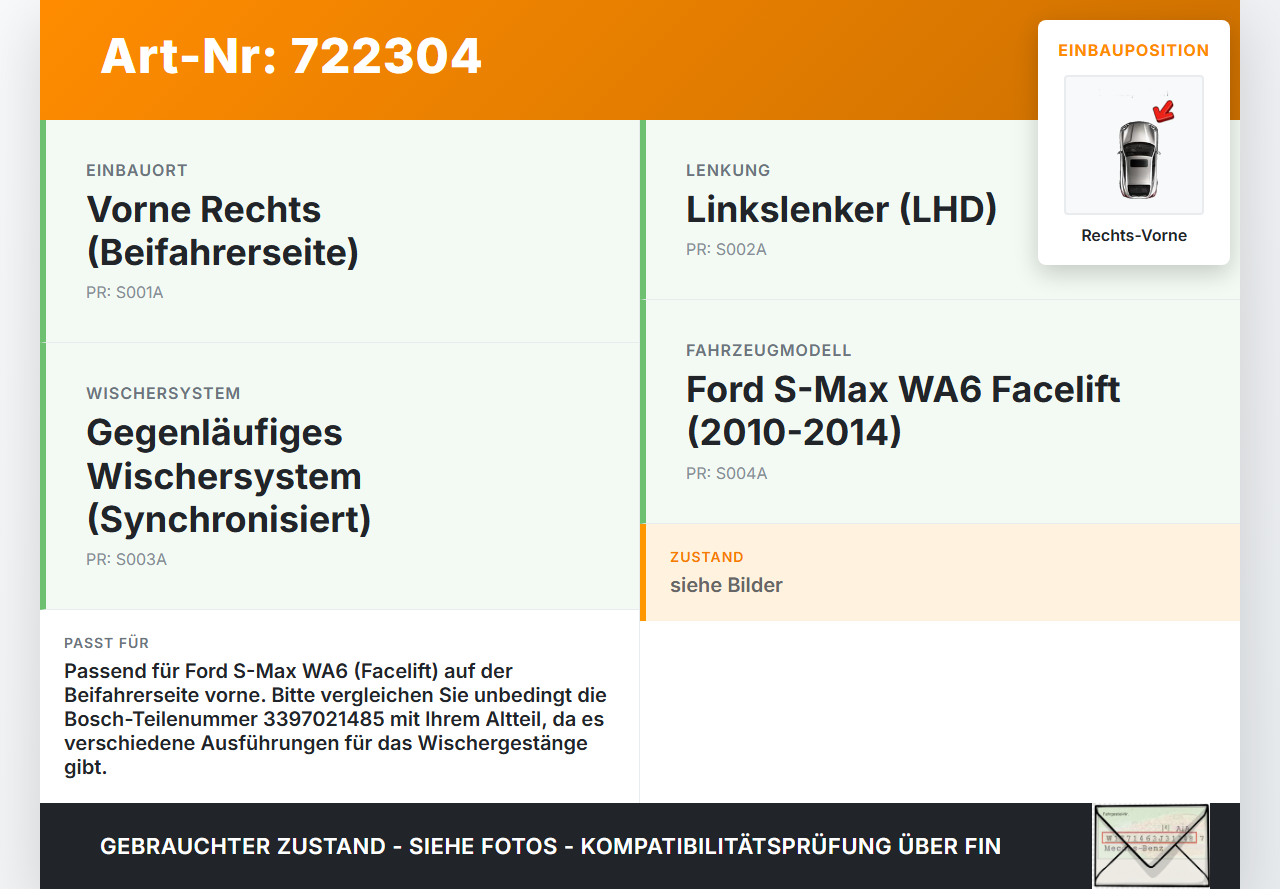Click the FAHRZEUGMODELL label
Screen dimensions: 1280x889
(769, 351)
